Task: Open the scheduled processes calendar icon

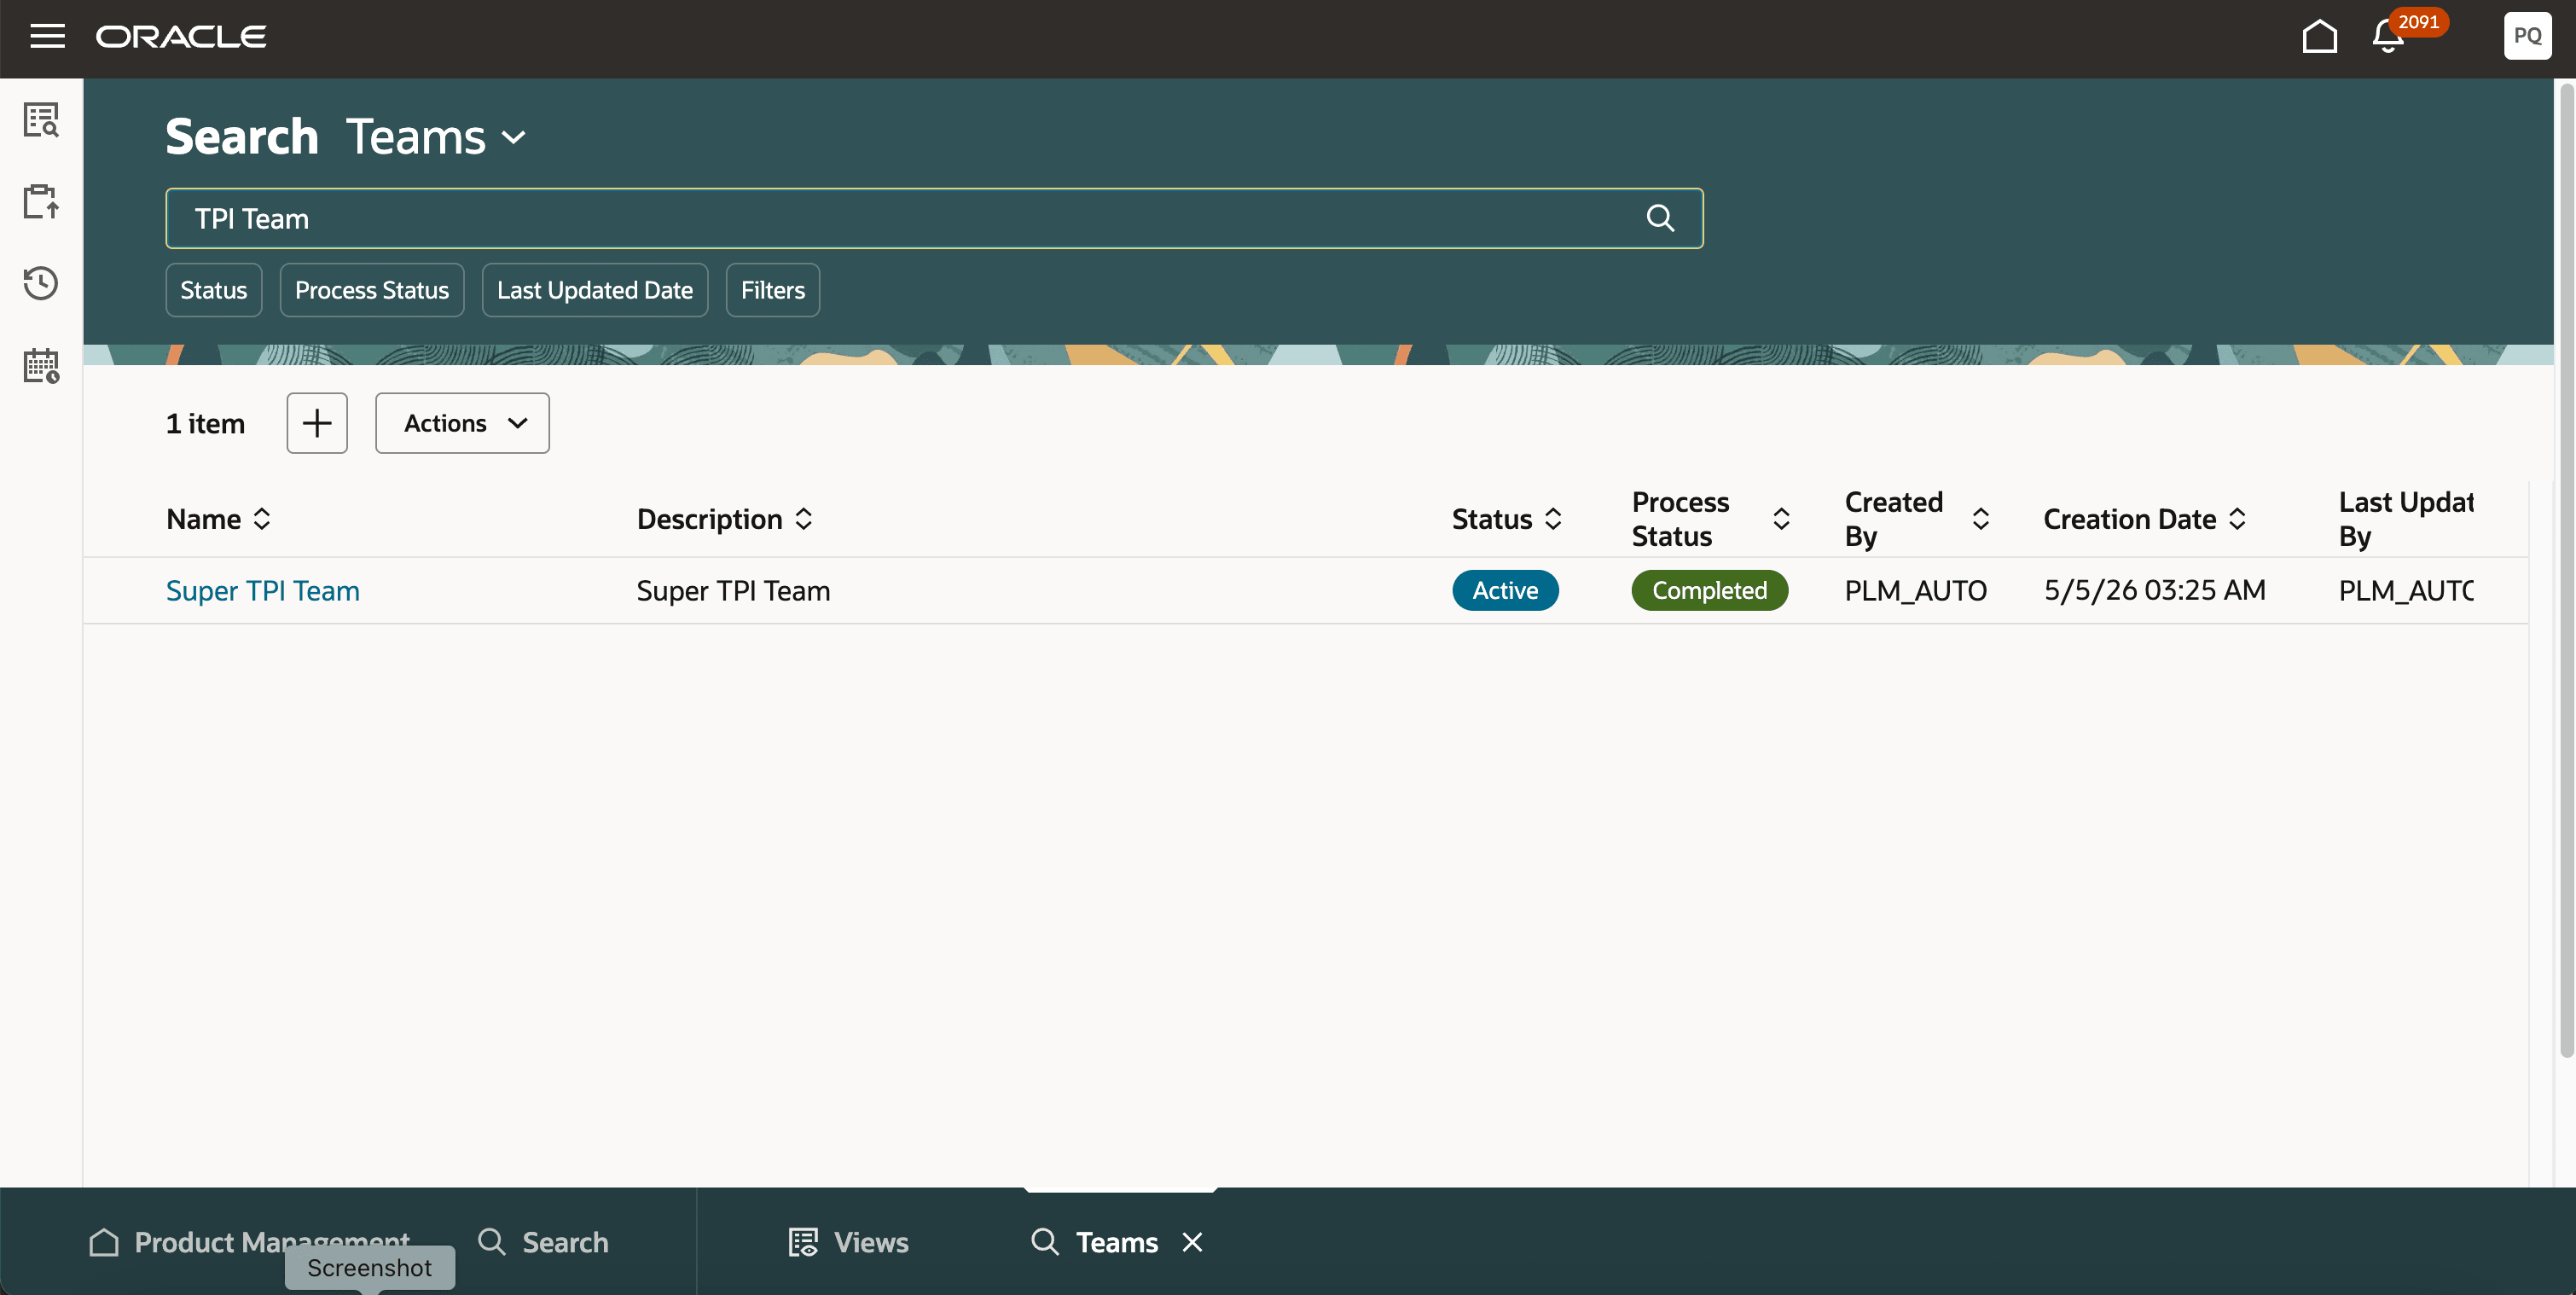Action: pos(41,365)
